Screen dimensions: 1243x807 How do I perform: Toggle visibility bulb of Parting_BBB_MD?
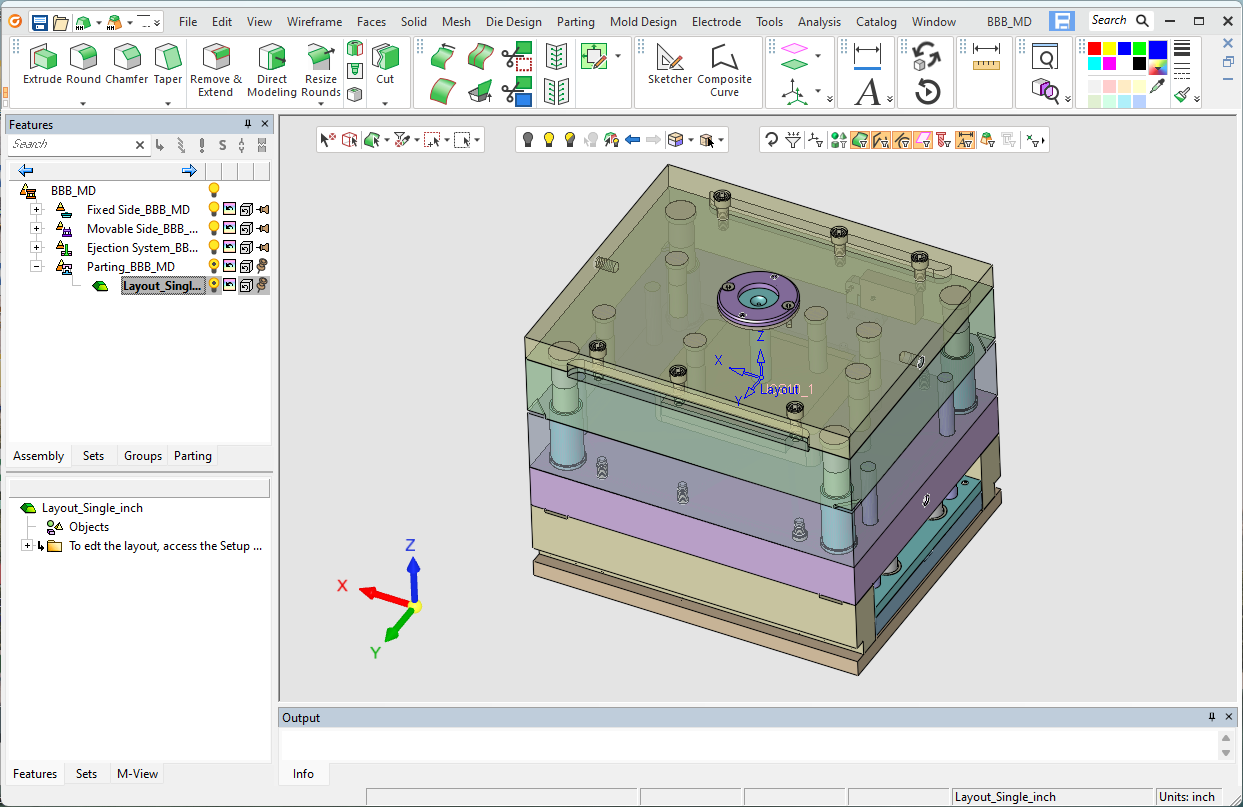click(213, 266)
